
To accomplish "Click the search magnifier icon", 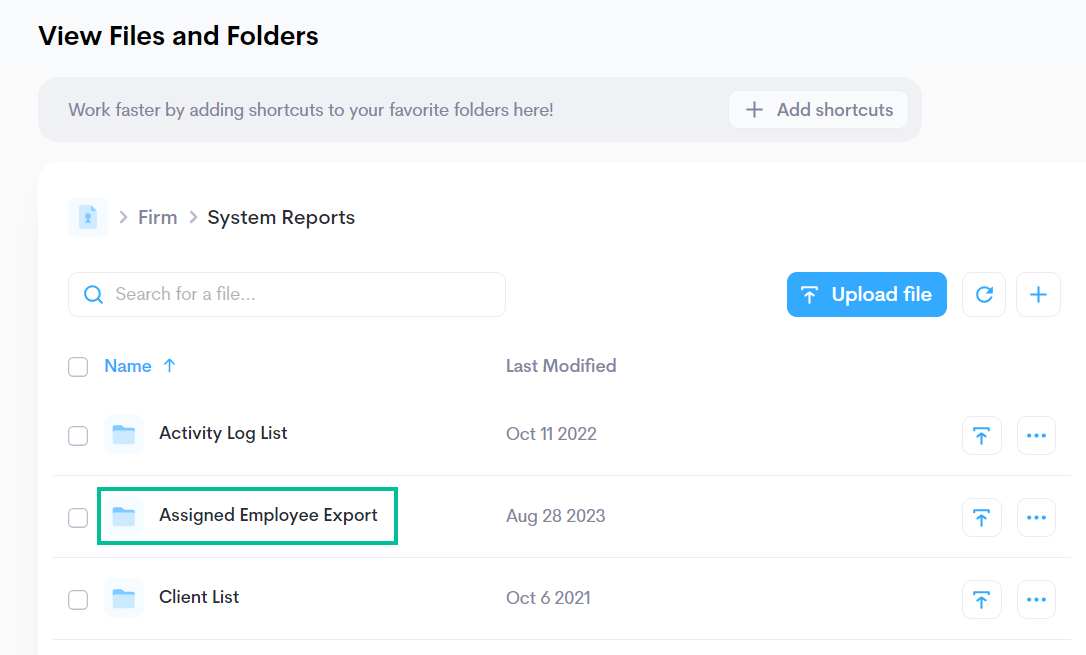I will coord(93,294).
